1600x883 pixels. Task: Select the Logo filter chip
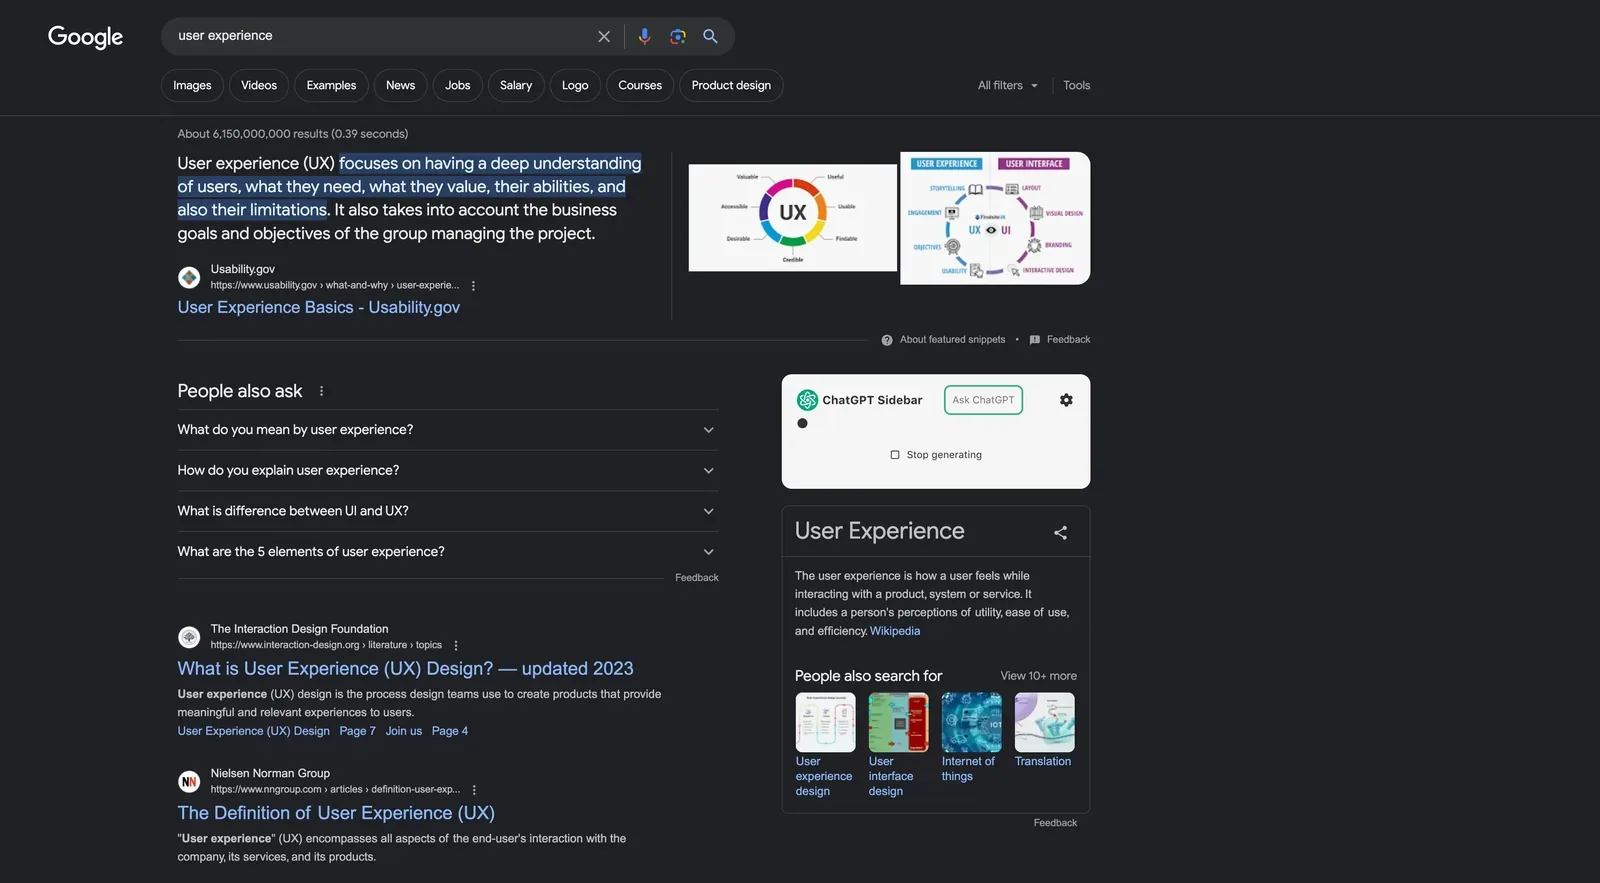(x=575, y=86)
